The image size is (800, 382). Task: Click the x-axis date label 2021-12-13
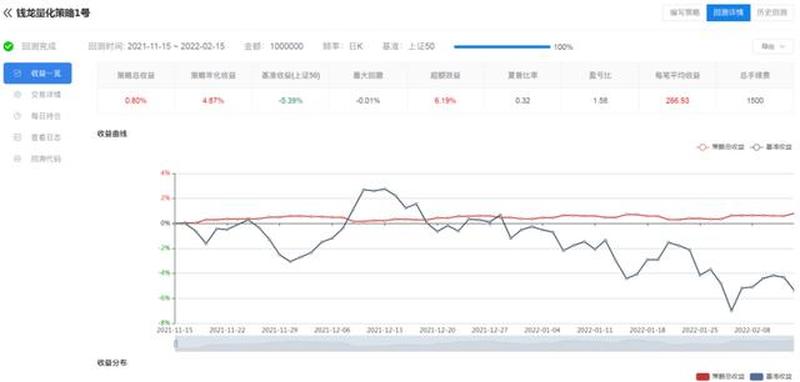point(385,330)
